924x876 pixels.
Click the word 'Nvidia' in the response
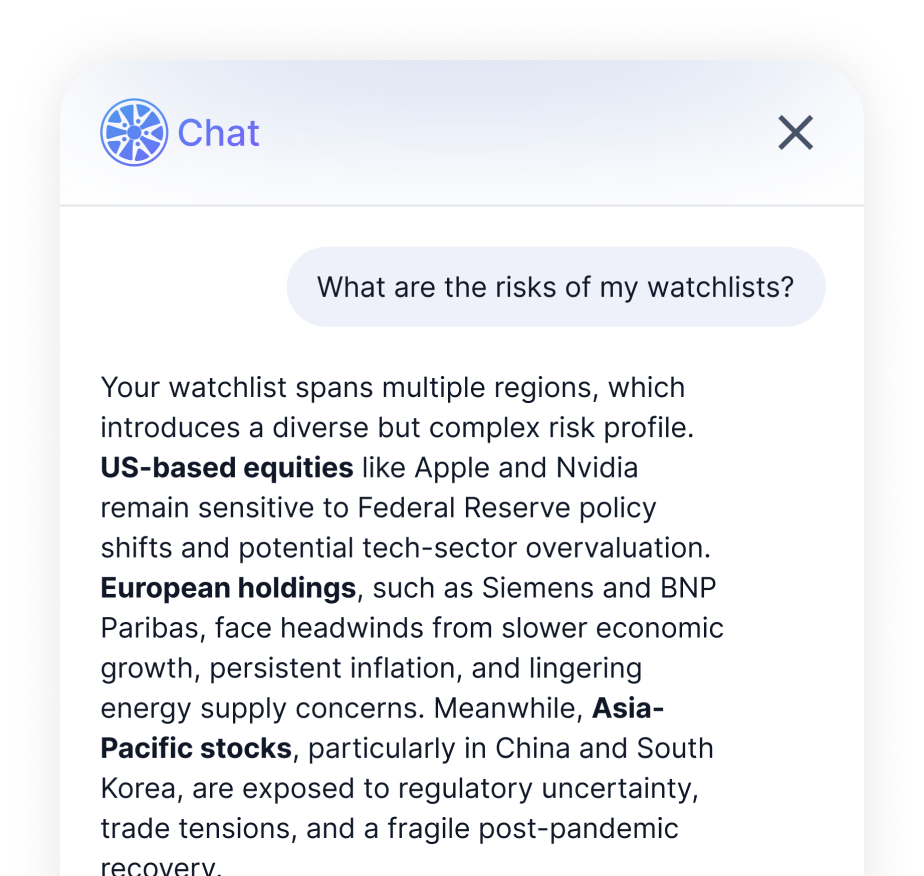pos(591,468)
